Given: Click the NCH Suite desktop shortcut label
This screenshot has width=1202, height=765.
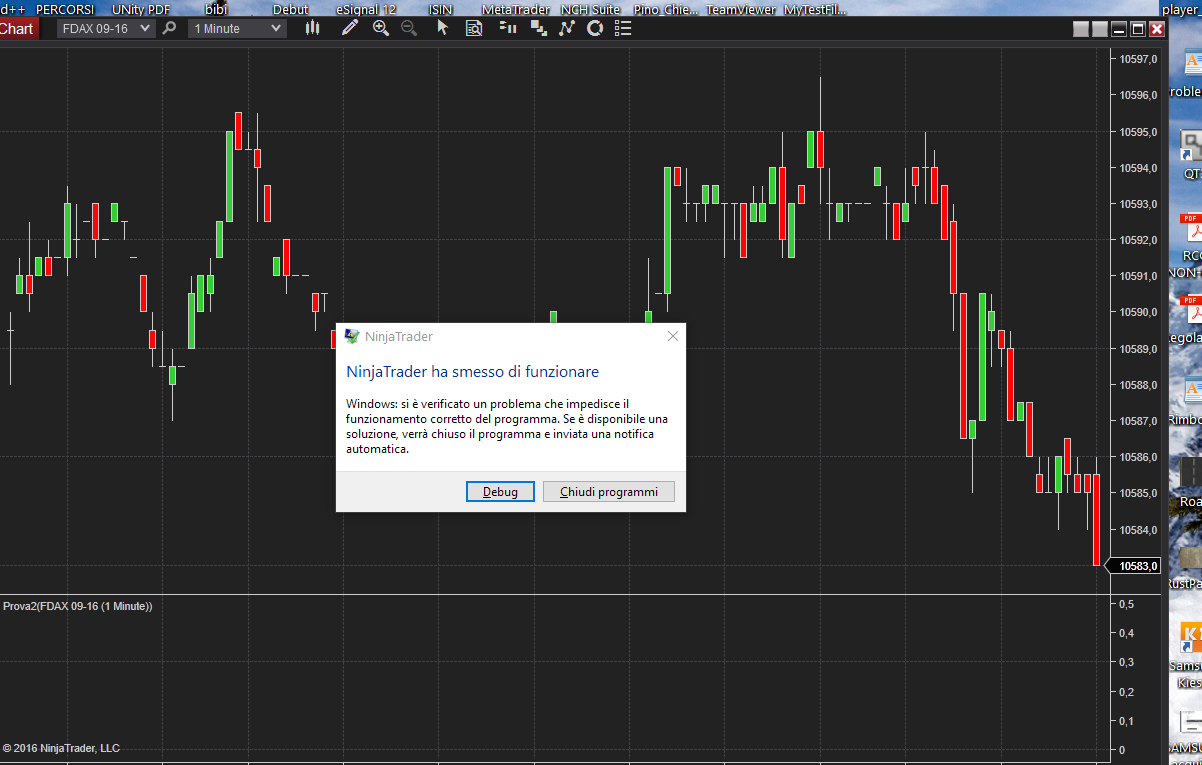Looking at the screenshot, I should pos(590,9).
